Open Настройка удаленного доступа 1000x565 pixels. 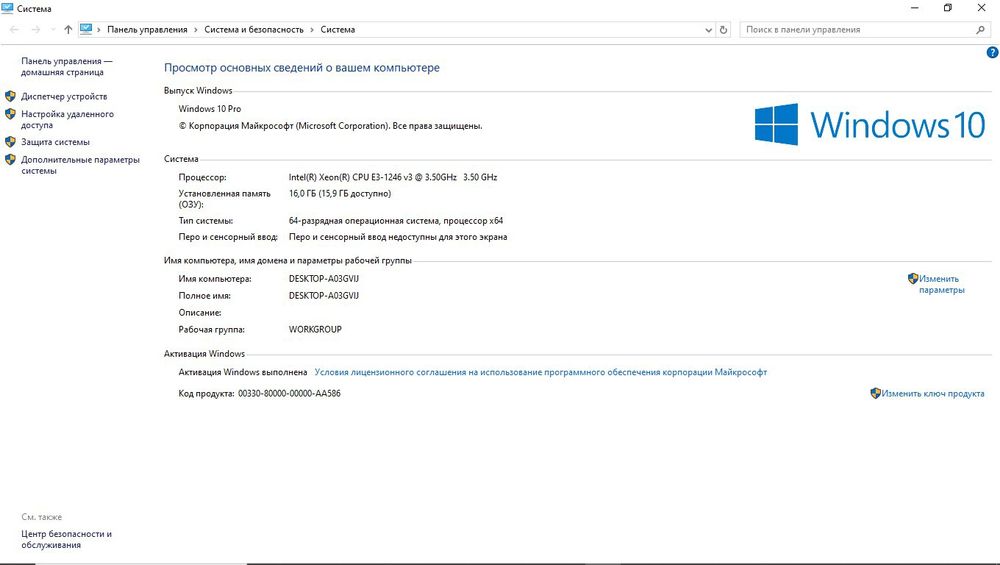67,119
